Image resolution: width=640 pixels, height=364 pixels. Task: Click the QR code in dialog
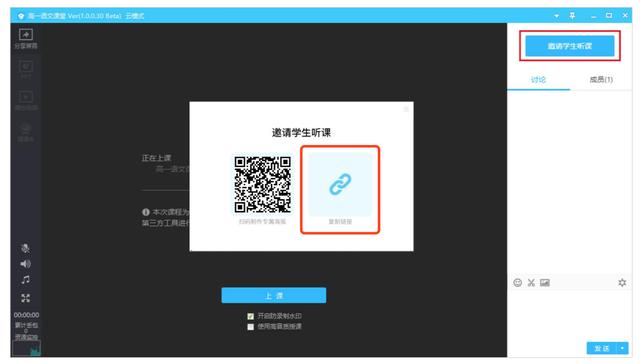262,184
